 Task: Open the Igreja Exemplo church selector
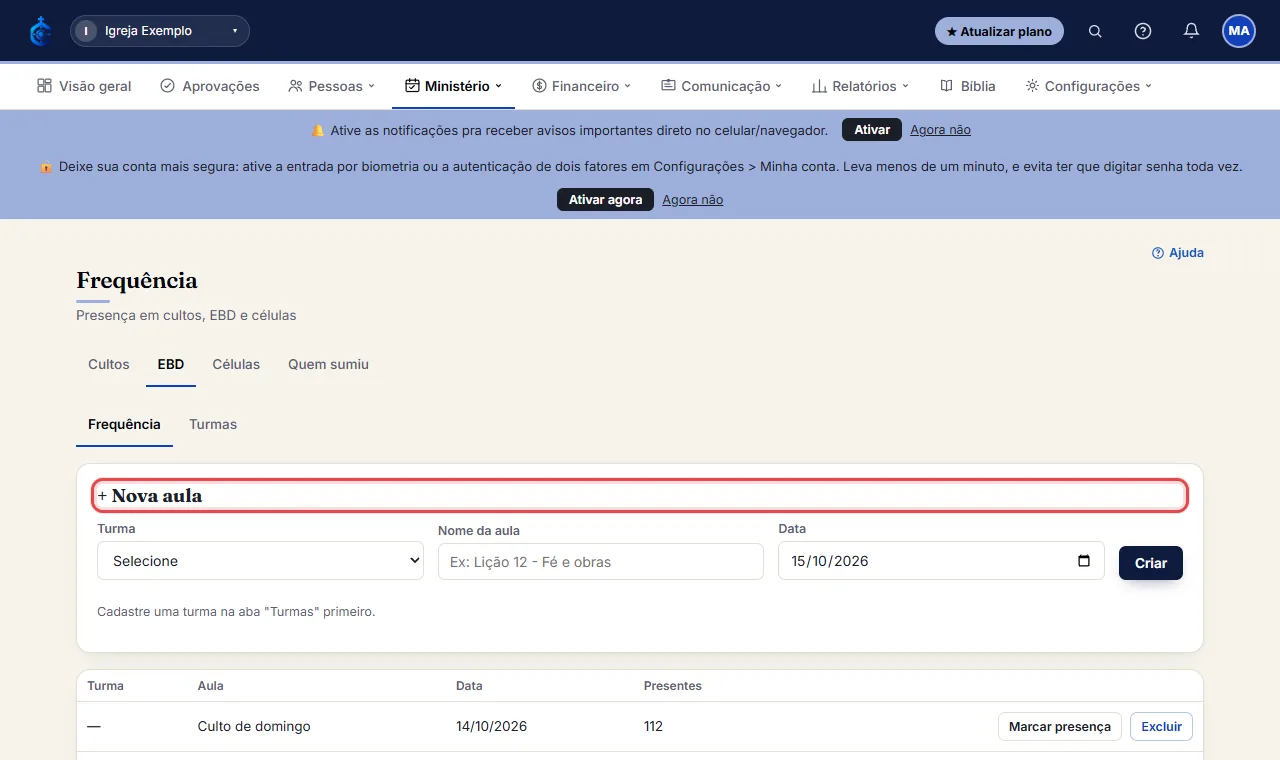pos(160,31)
